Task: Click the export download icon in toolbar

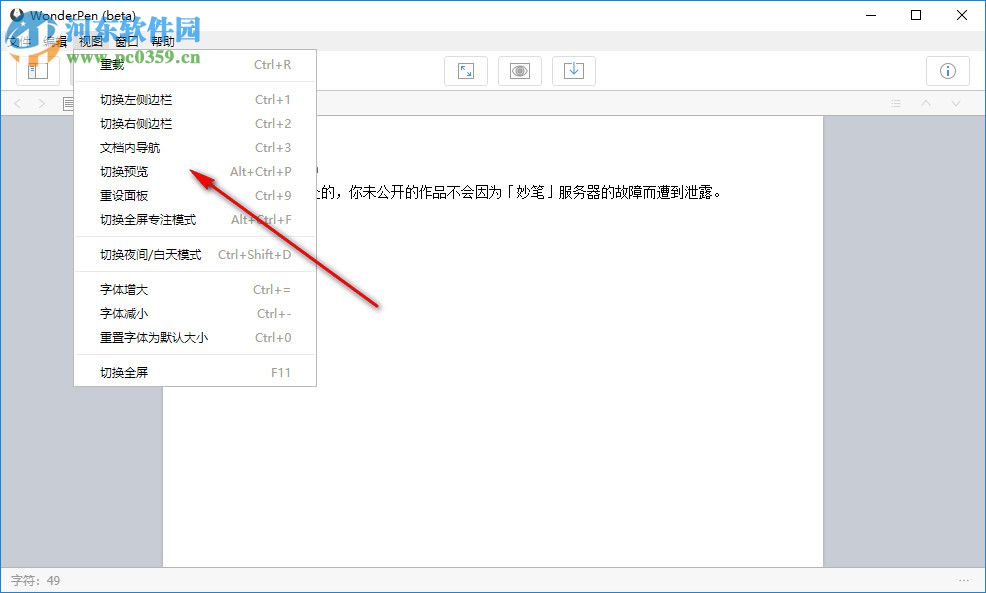Action: (x=574, y=70)
